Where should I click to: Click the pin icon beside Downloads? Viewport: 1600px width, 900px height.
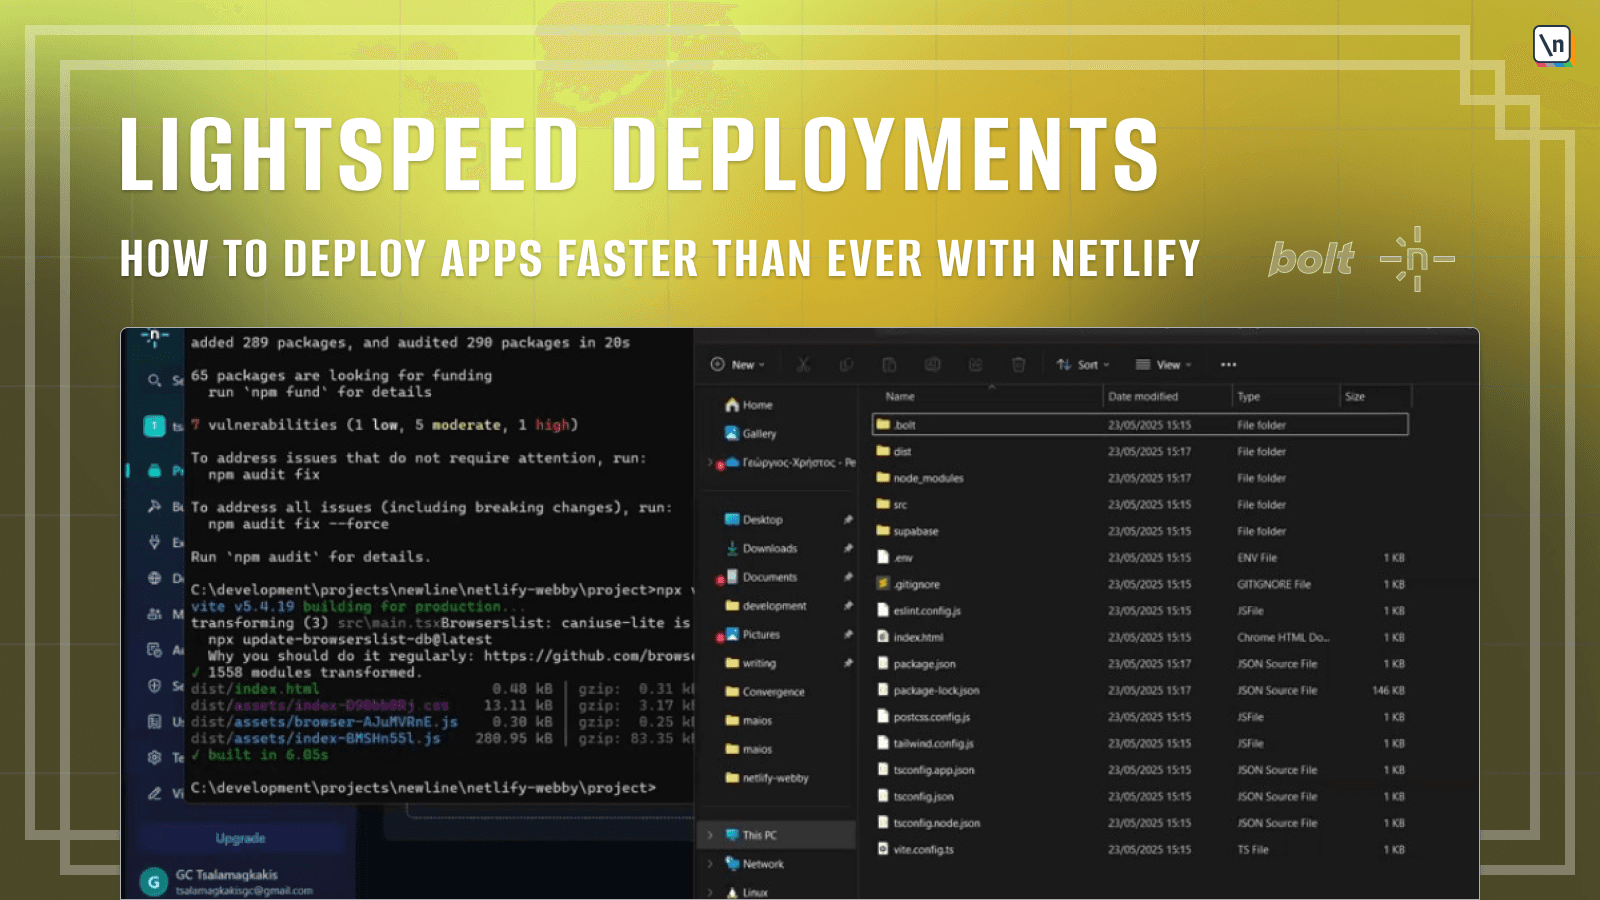tap(848, 548)
